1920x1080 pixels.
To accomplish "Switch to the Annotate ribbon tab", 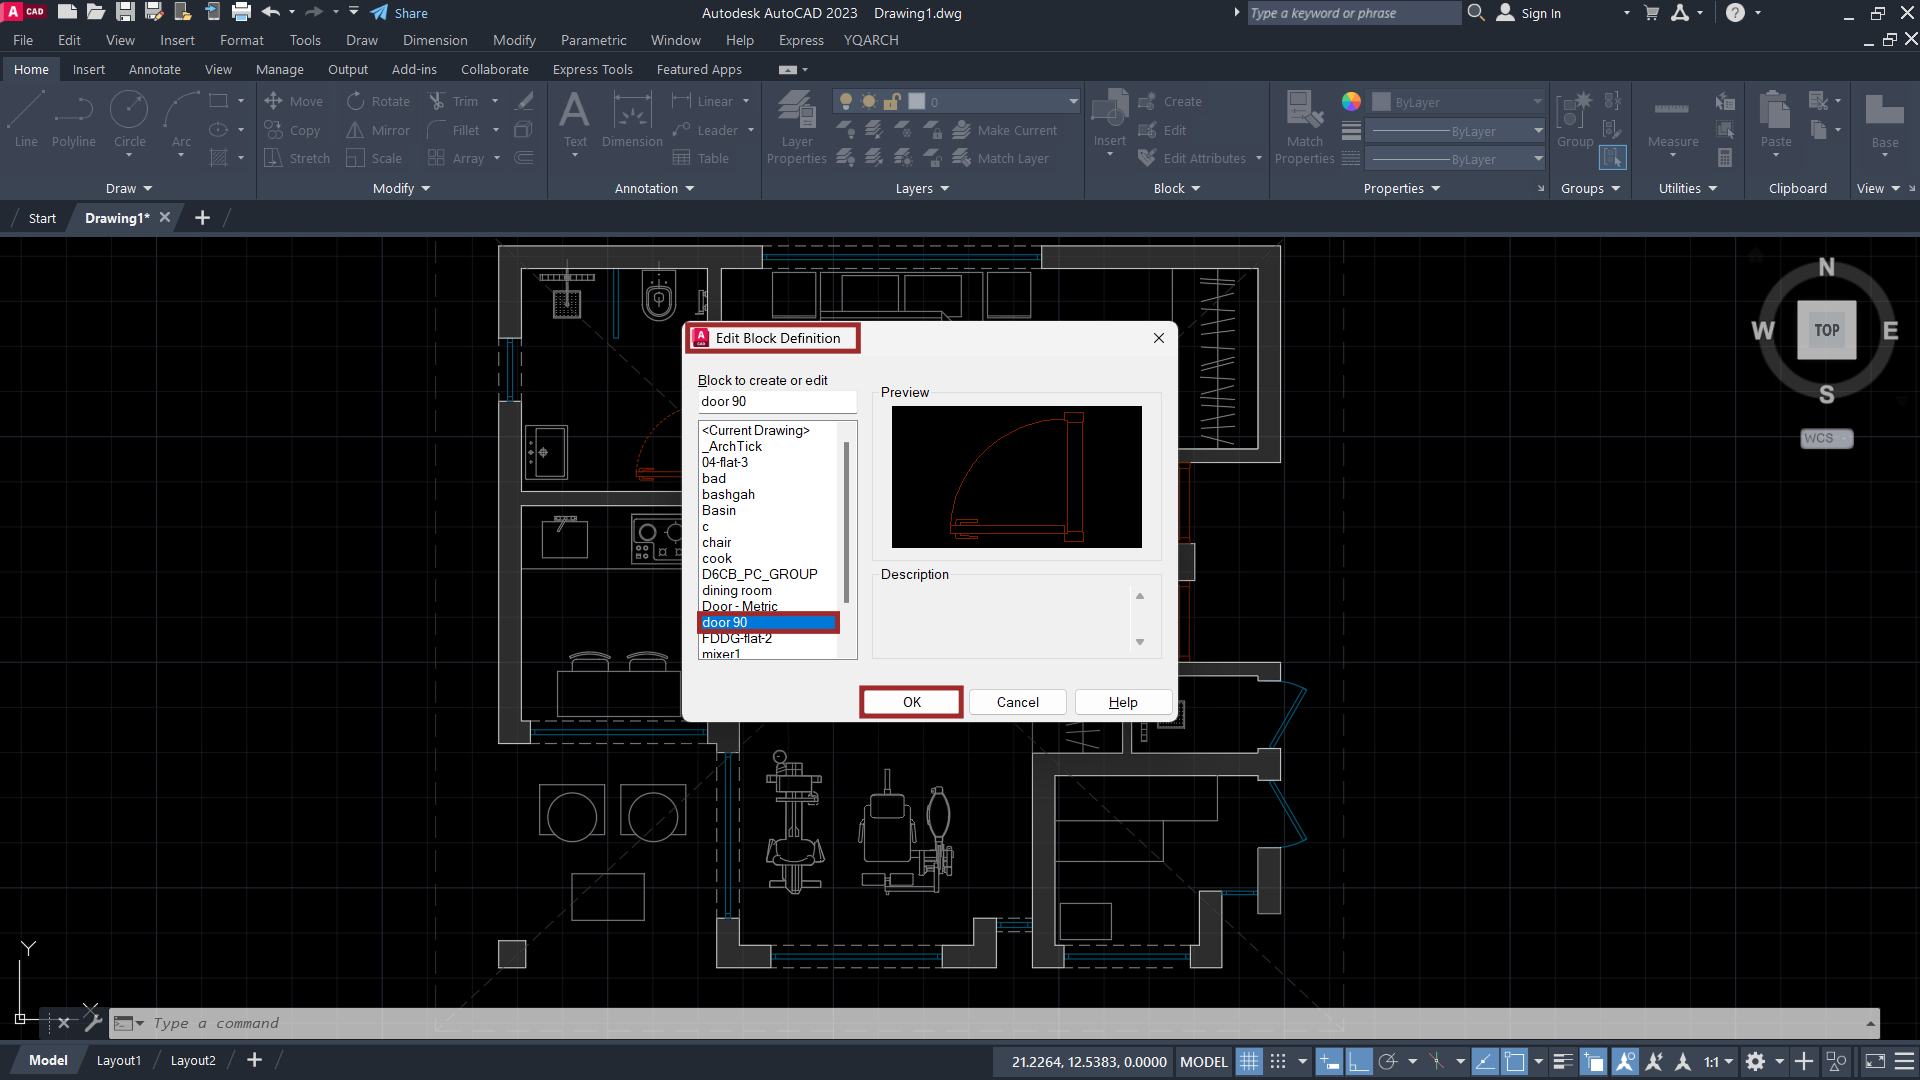I will 154,69.
